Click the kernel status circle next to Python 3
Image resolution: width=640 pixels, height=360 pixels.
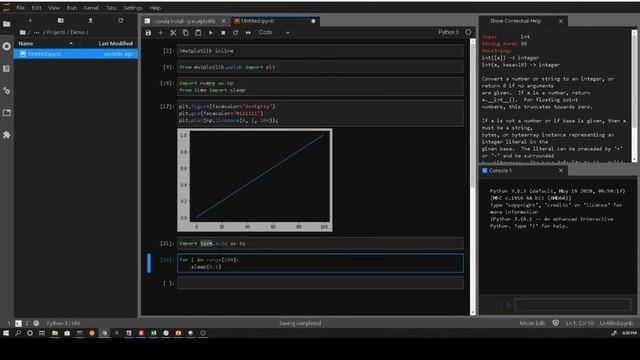(468, 32)
